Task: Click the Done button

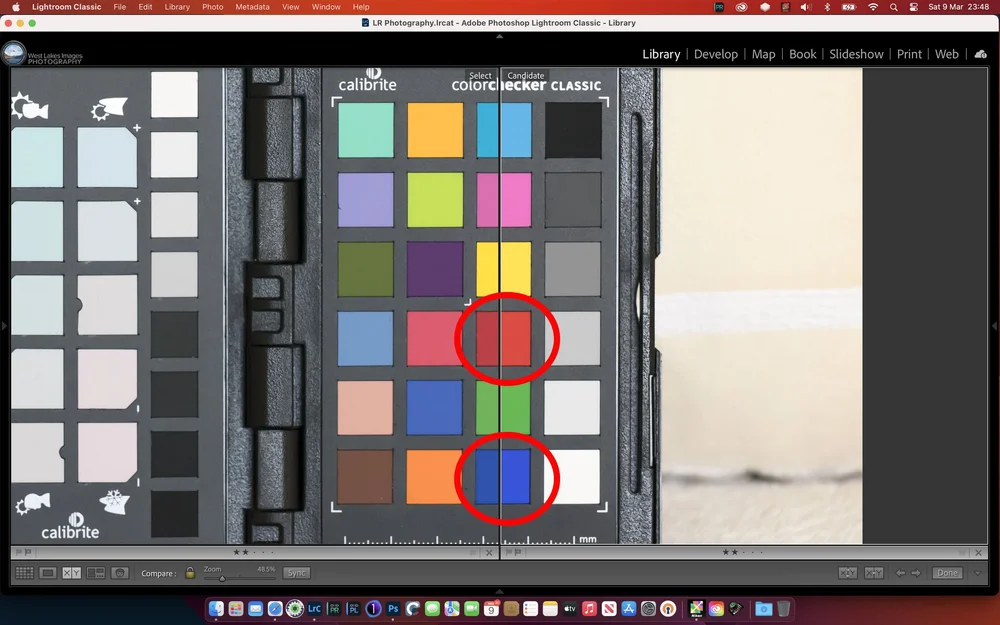Action: pyautogui.click(x=947, y=573)
